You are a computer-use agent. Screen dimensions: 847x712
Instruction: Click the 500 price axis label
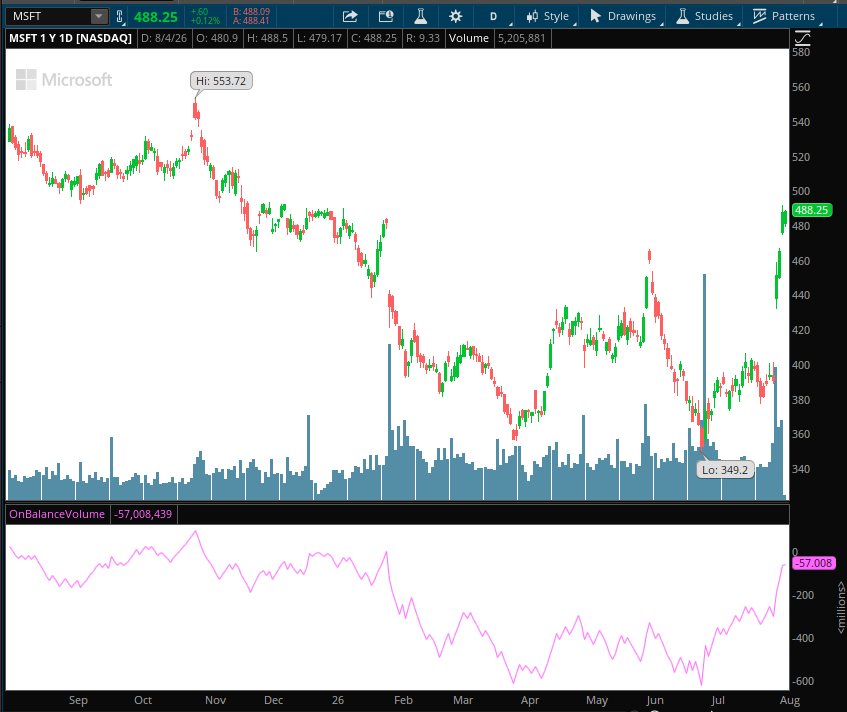tap(801, 191)
